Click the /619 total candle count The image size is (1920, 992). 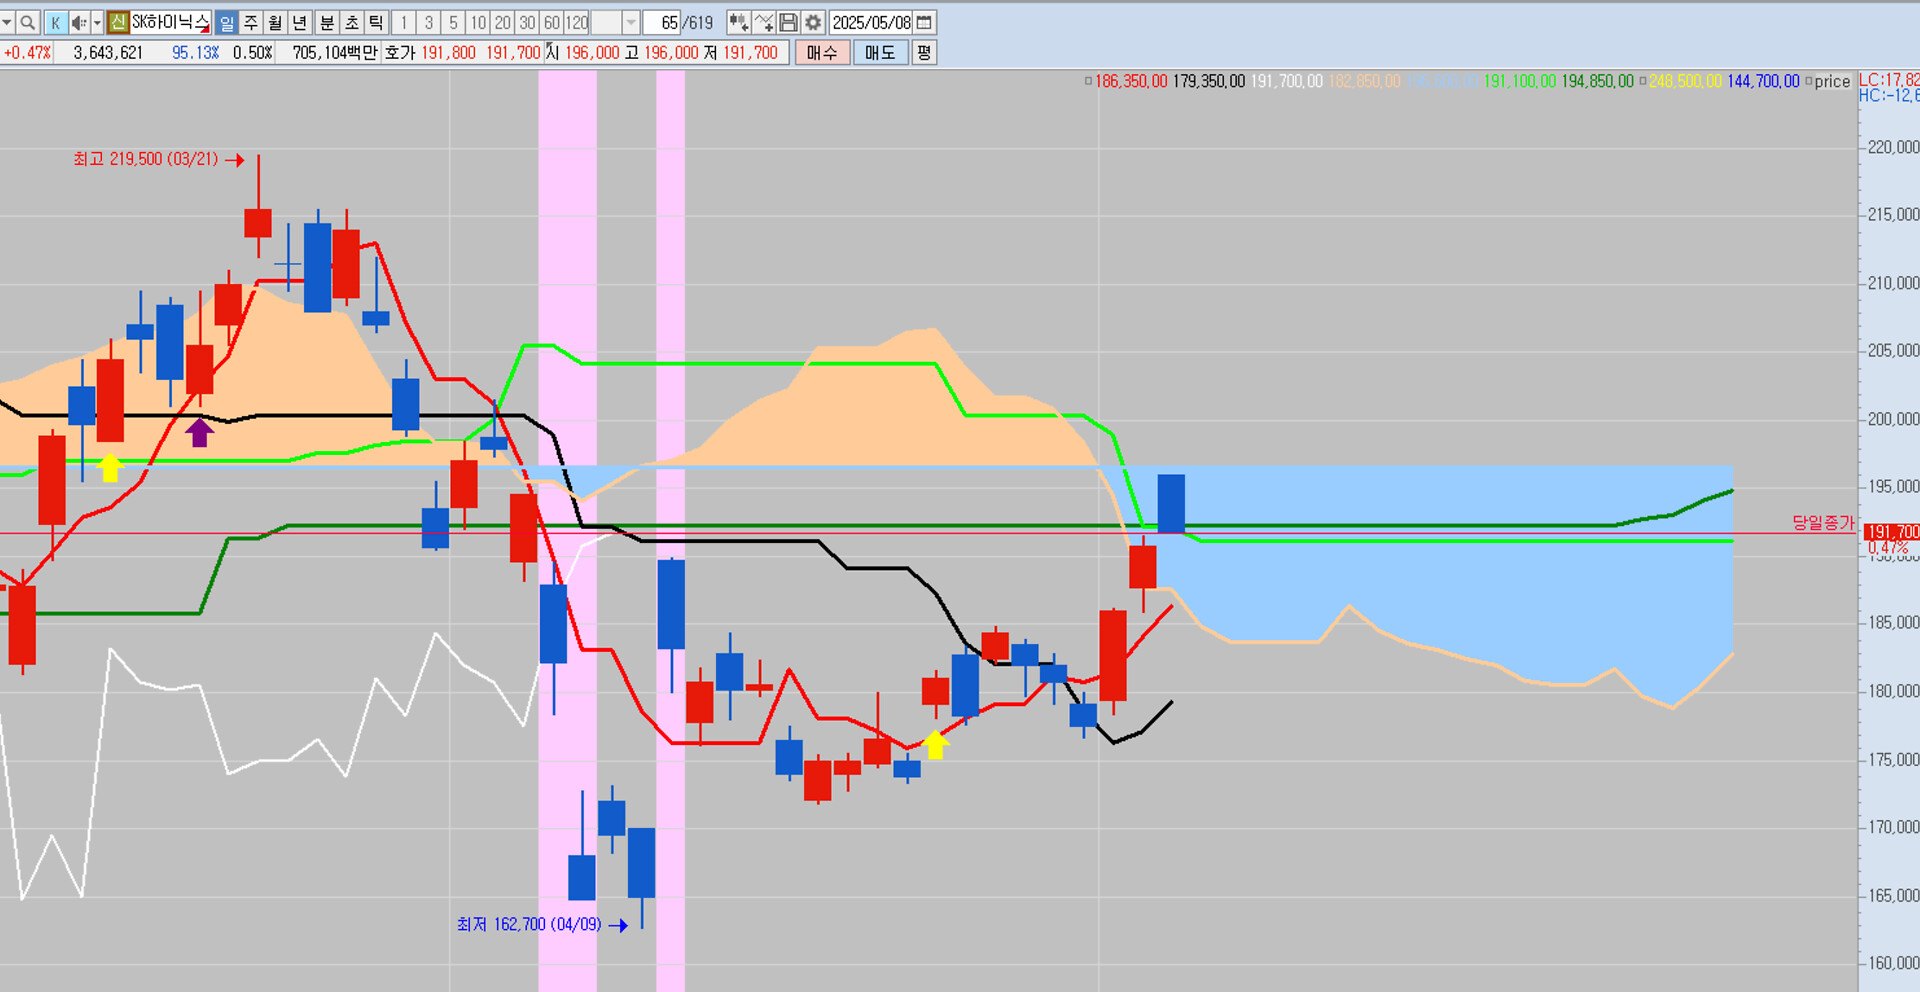(698, 22)
